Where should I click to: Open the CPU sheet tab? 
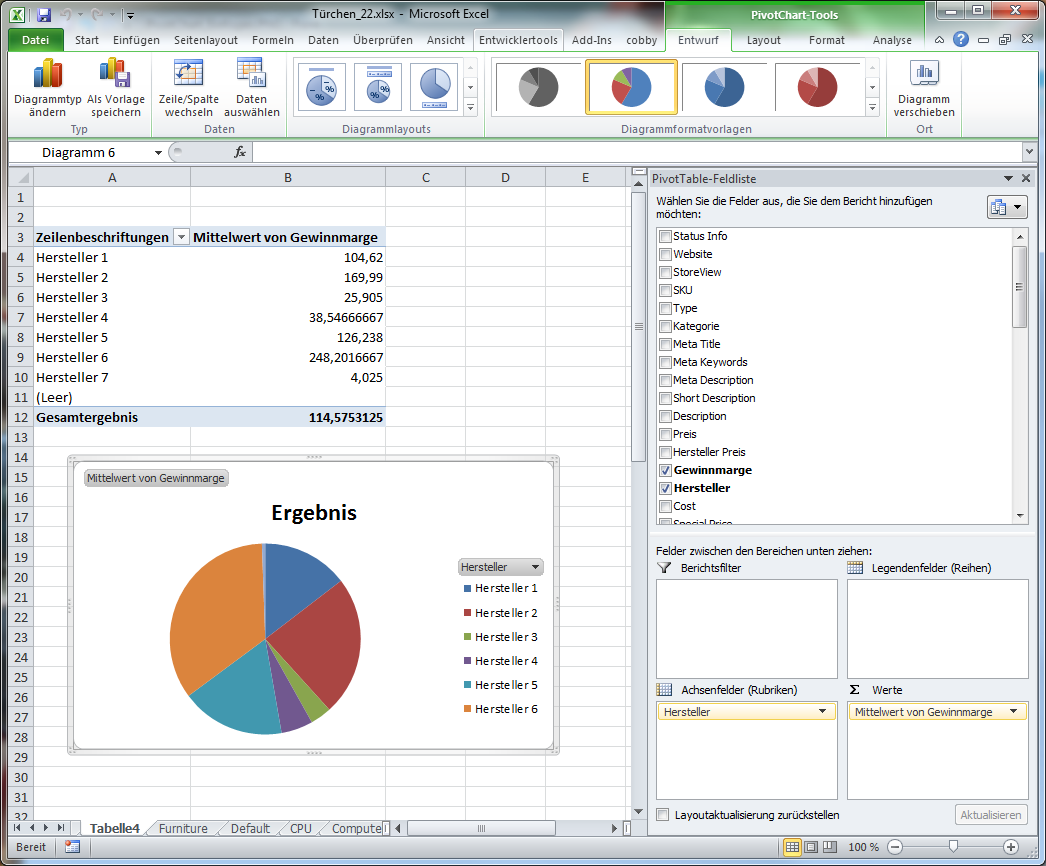click(x=301, y=828)
